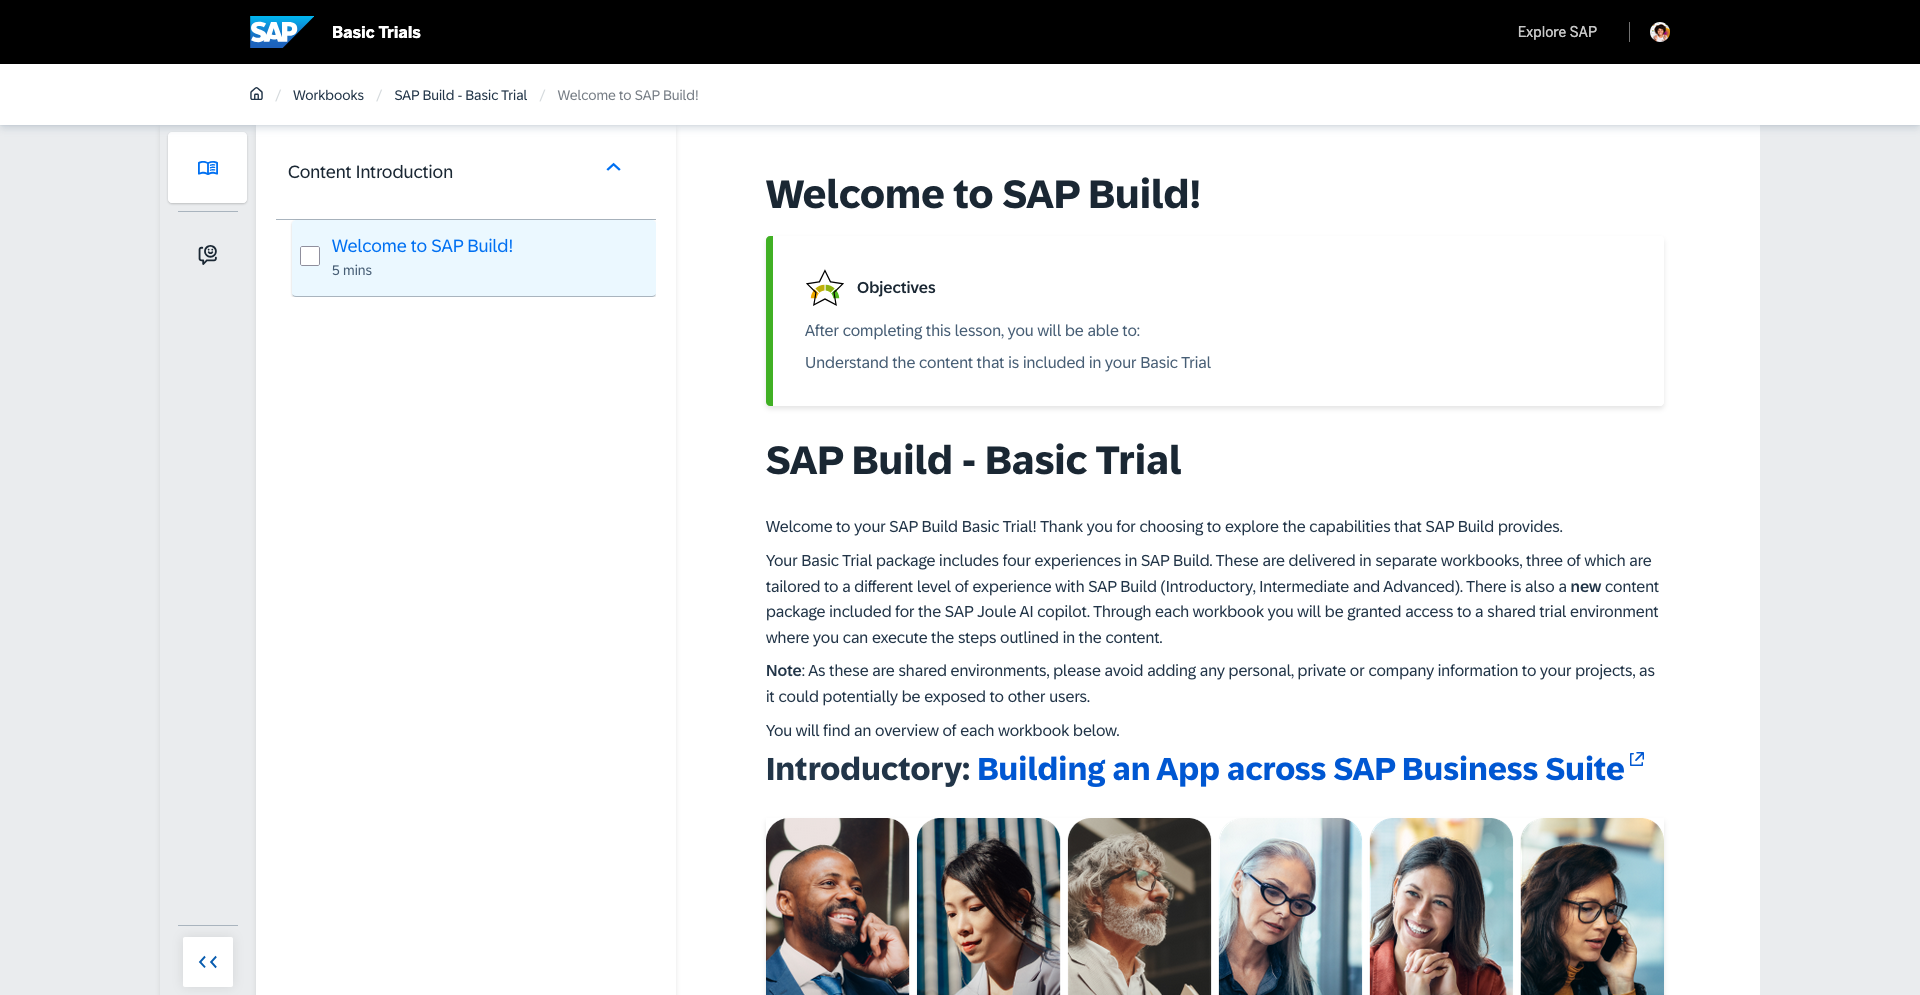Collapse the Content Introduction section chevron
The image size is (1920, 995).
click(614, 168)
